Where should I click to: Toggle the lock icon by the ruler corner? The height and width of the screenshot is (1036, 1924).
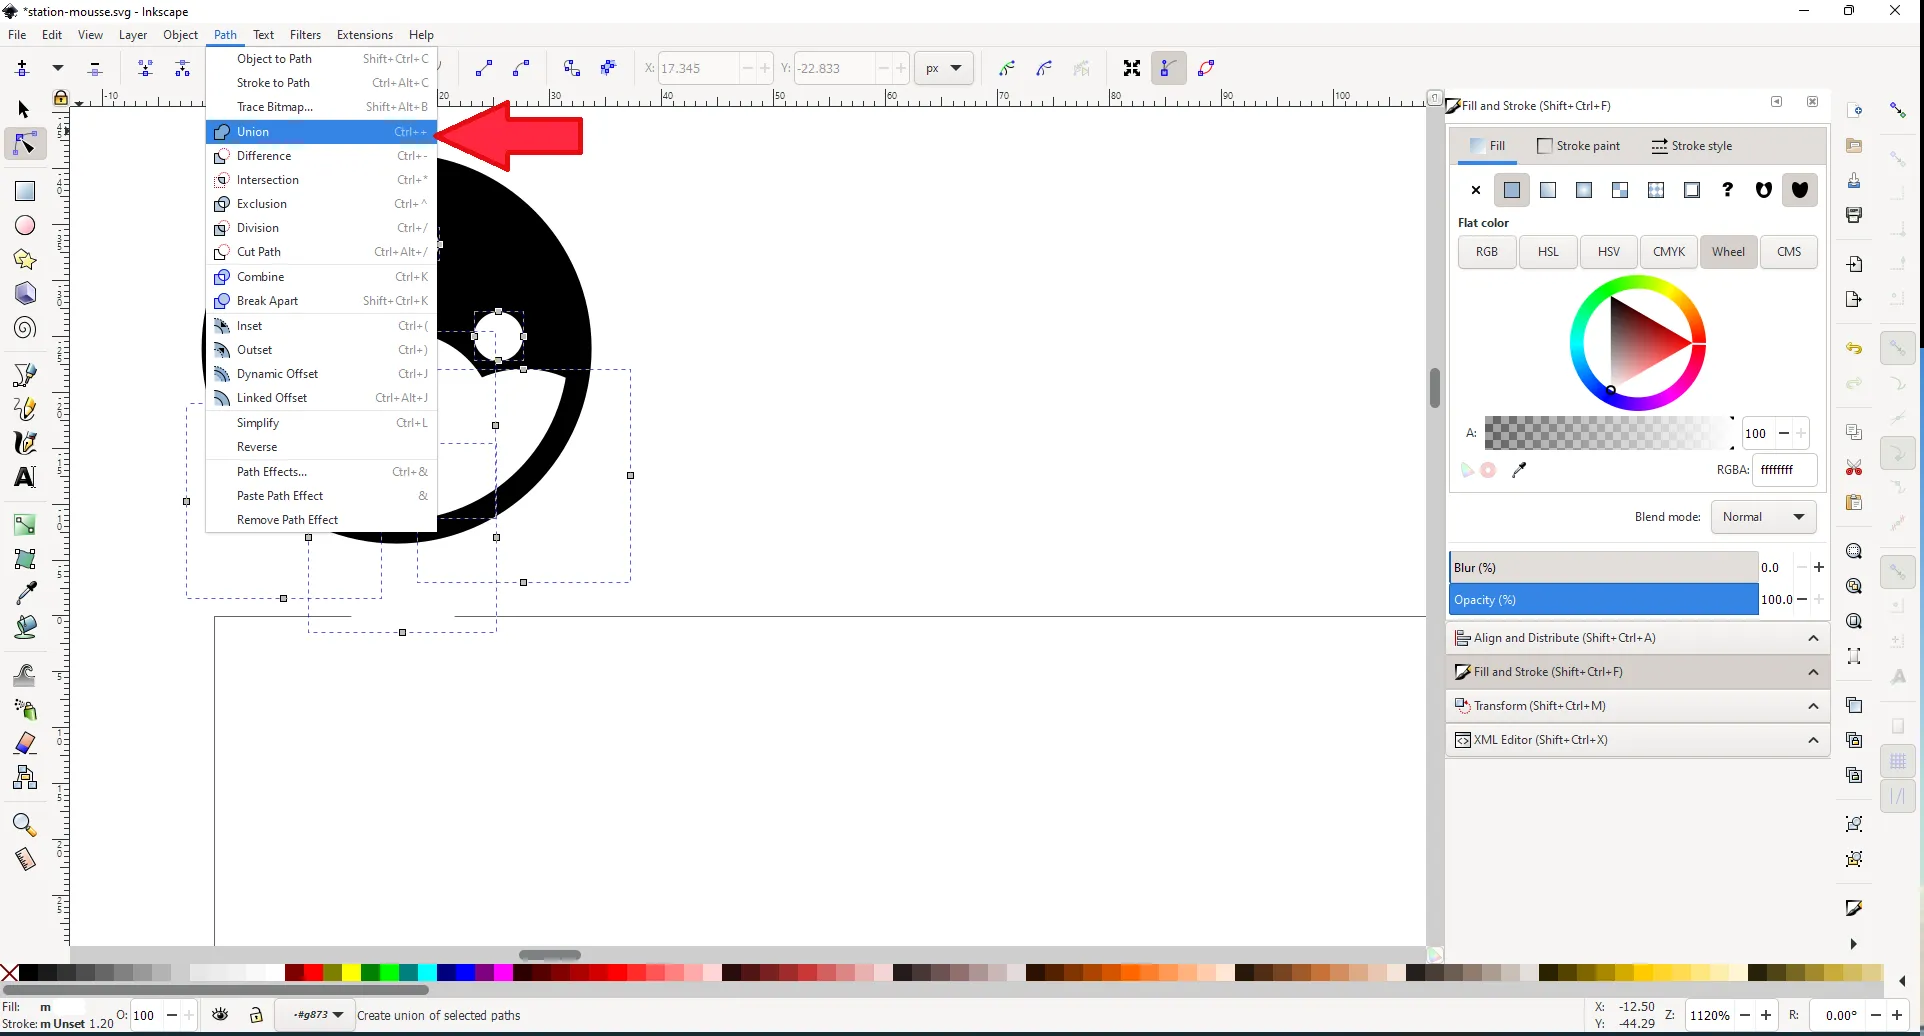pyautogui.click(x=61, y=98)
